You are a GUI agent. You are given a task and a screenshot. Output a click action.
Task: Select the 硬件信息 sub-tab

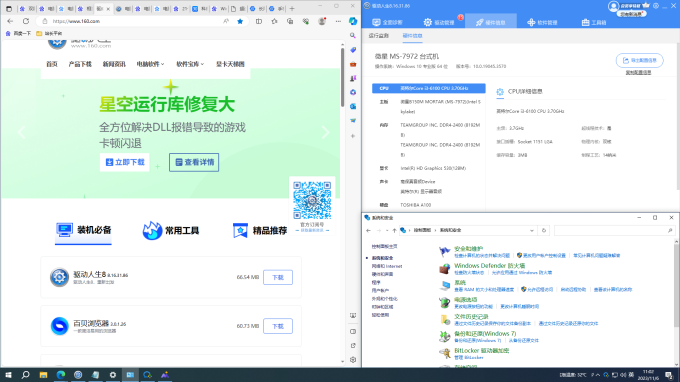point(412,36)
